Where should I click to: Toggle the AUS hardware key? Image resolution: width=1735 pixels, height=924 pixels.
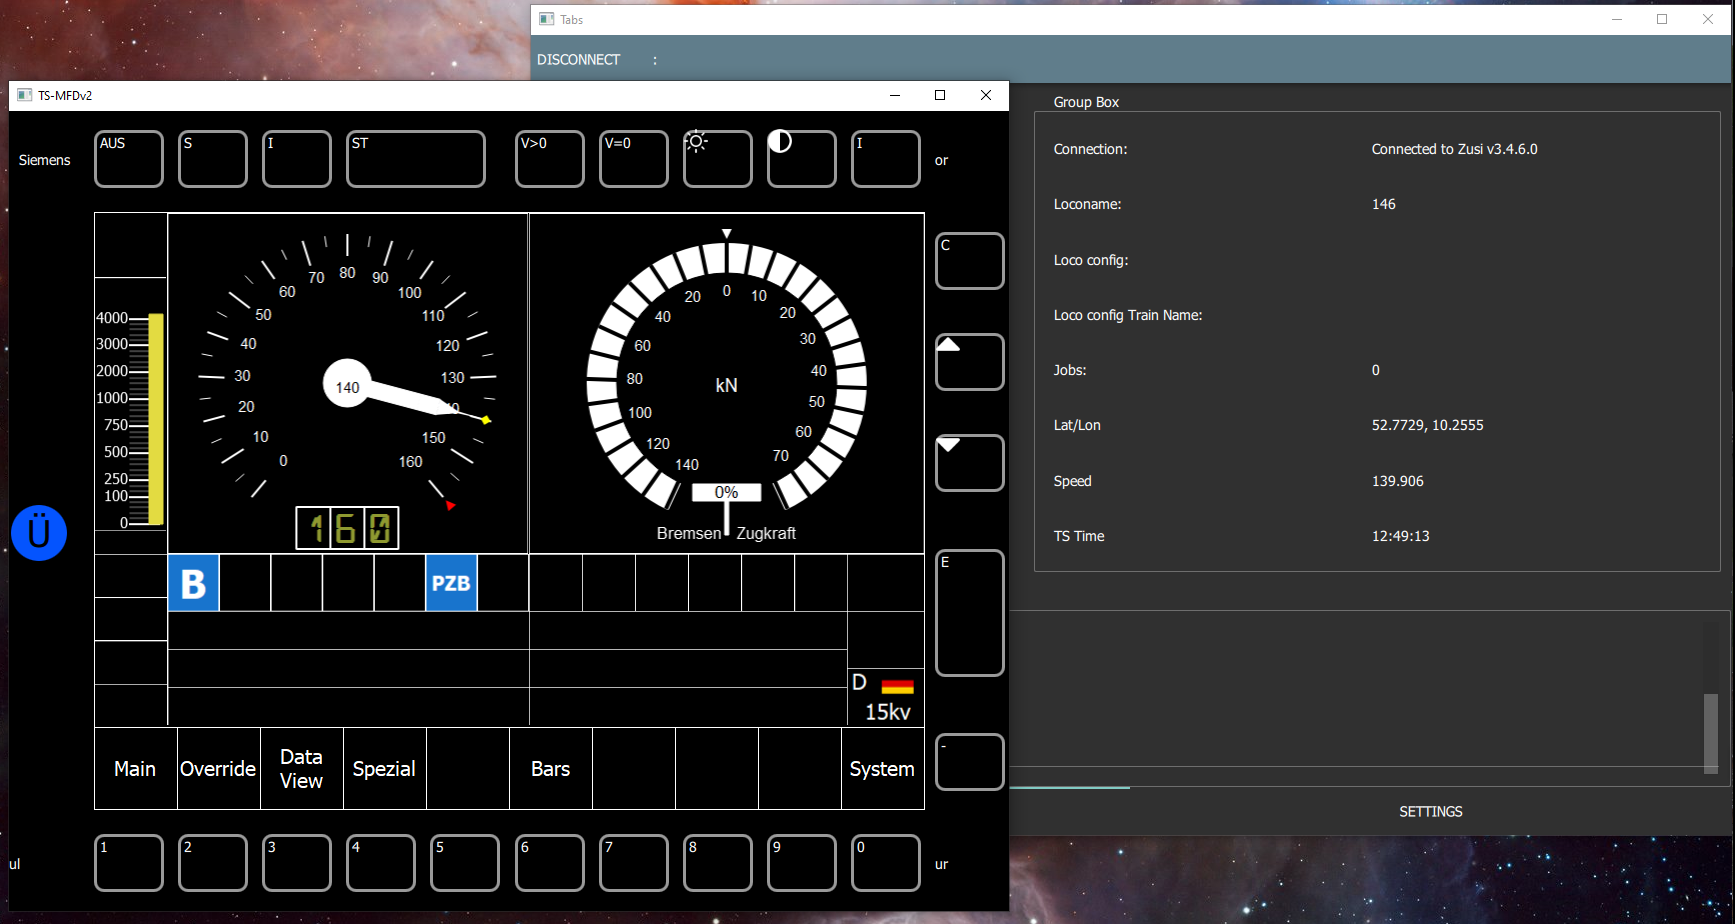[x=129, y=159]
